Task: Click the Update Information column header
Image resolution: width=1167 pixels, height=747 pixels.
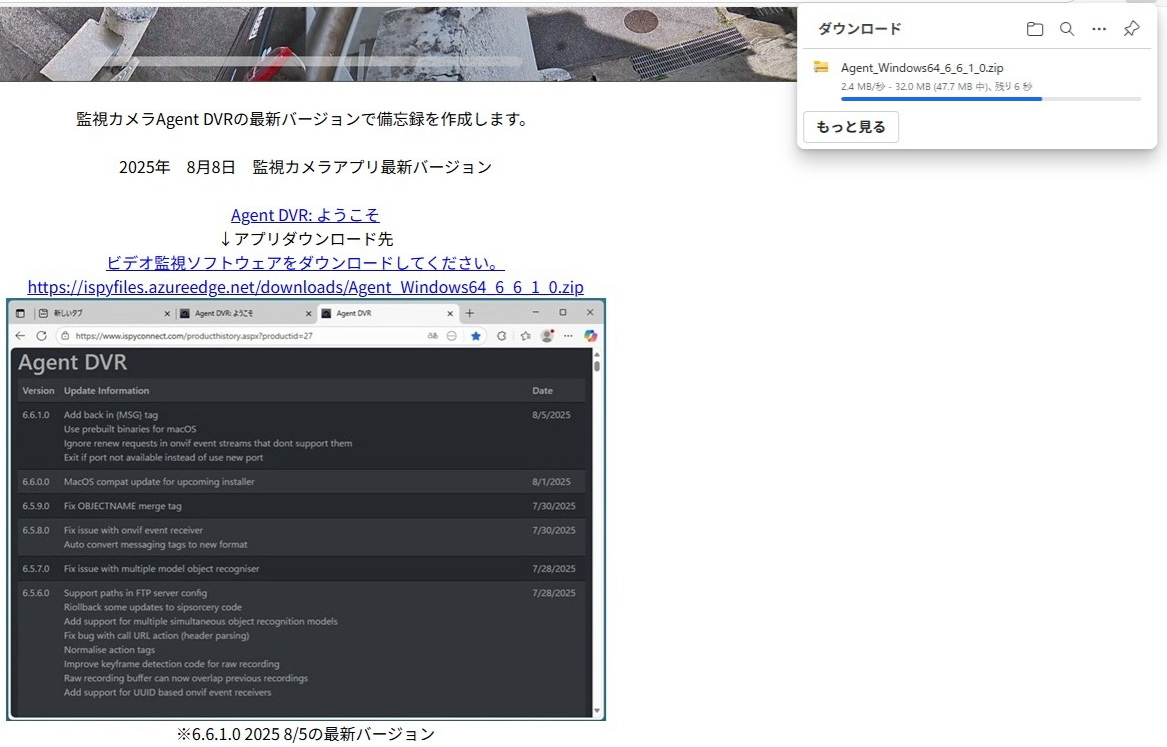Action: coord(106,391)
